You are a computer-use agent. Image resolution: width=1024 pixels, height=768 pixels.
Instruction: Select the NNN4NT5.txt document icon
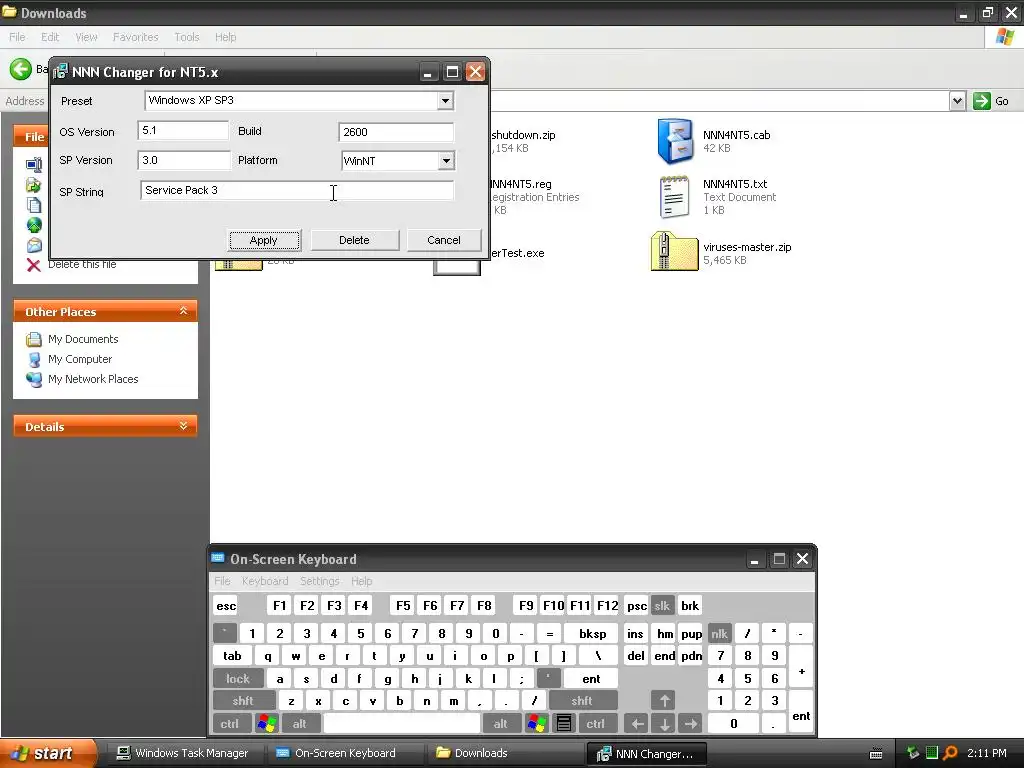[x=675, y=197]
